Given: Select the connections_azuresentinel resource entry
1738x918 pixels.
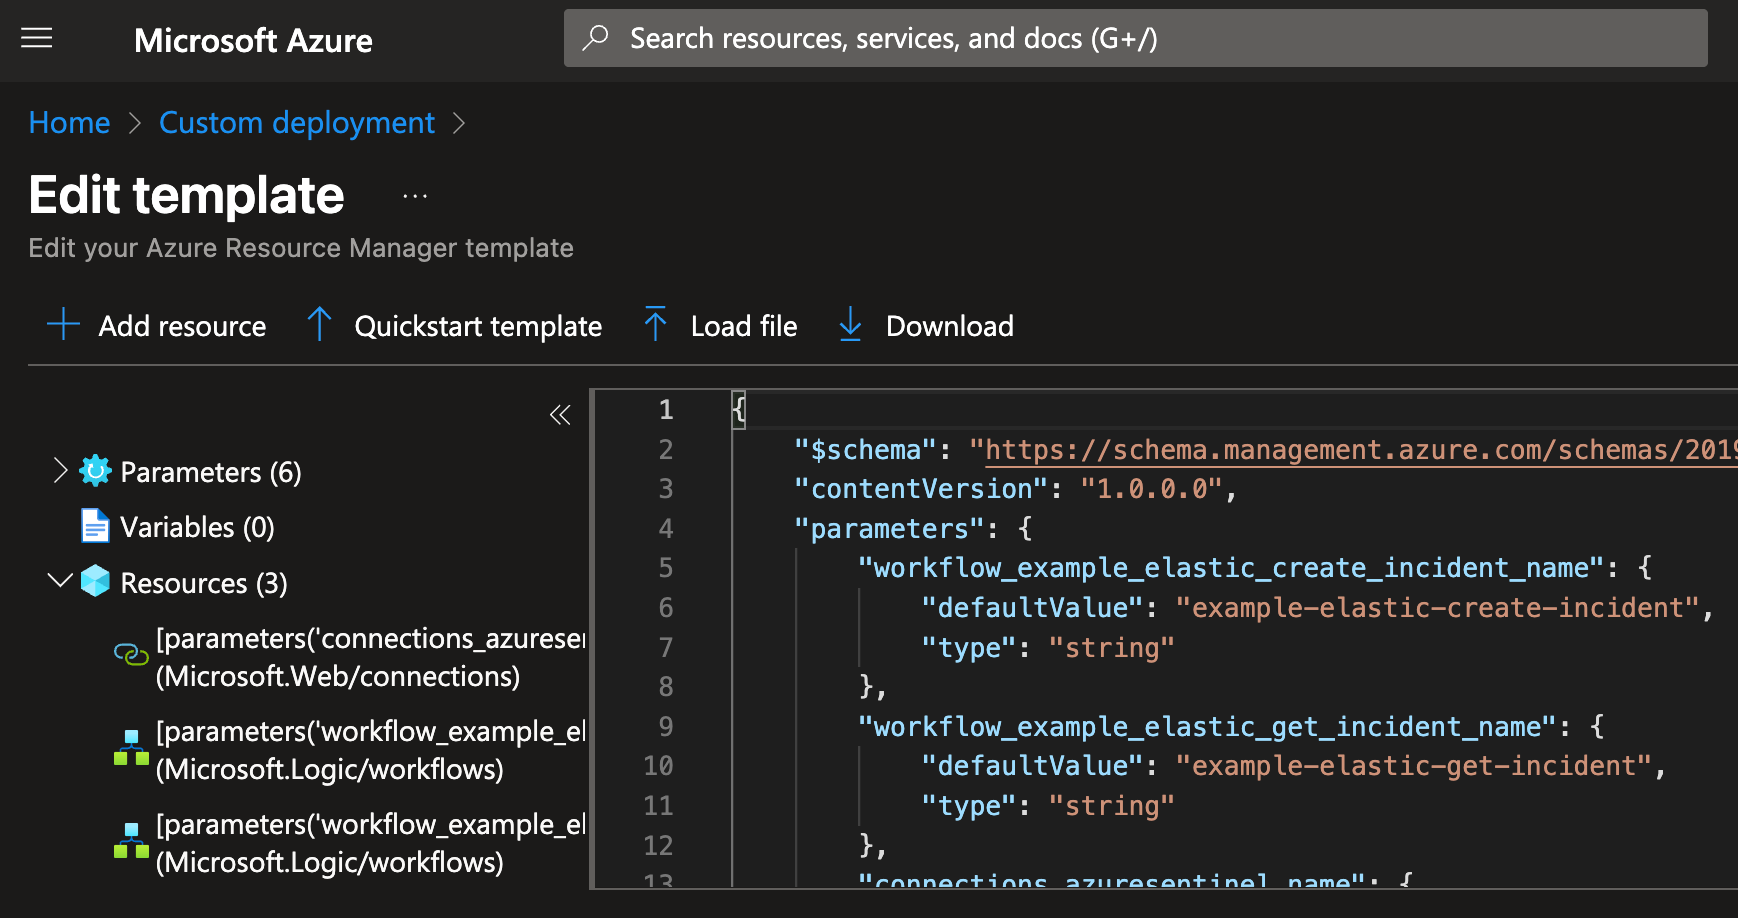Looking at the screenshot, I should [370, 657].
